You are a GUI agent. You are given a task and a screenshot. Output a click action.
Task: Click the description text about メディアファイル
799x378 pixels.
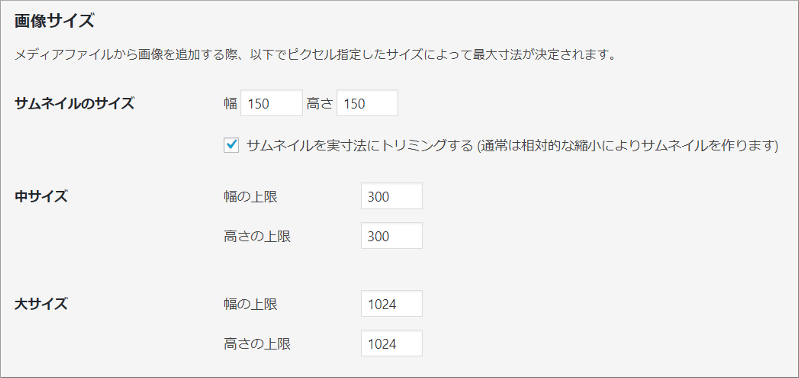coord(316,55)
